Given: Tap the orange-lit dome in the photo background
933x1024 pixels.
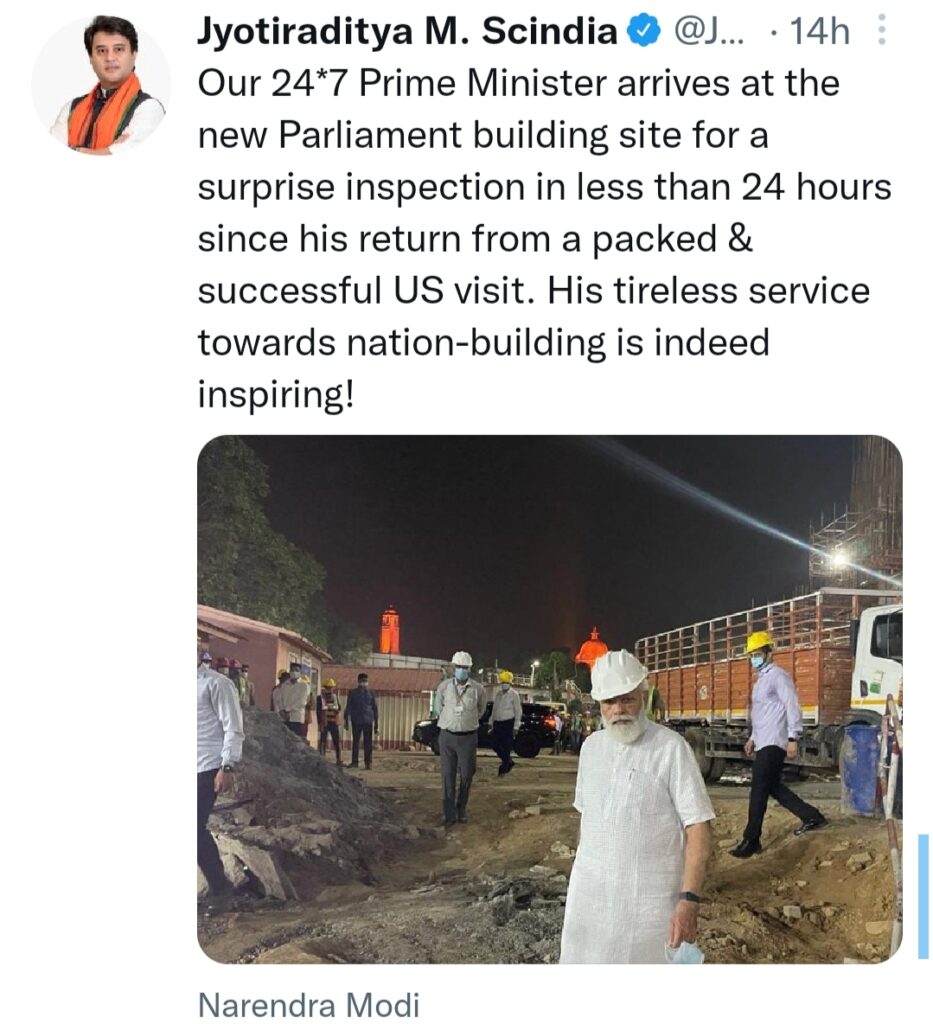Looking at the screenshot, I should tap(593, 647).
